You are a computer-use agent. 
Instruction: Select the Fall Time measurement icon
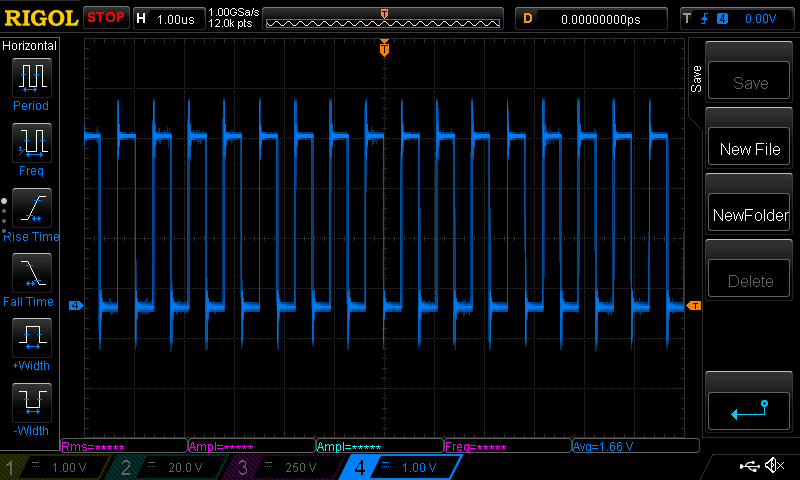32,272
